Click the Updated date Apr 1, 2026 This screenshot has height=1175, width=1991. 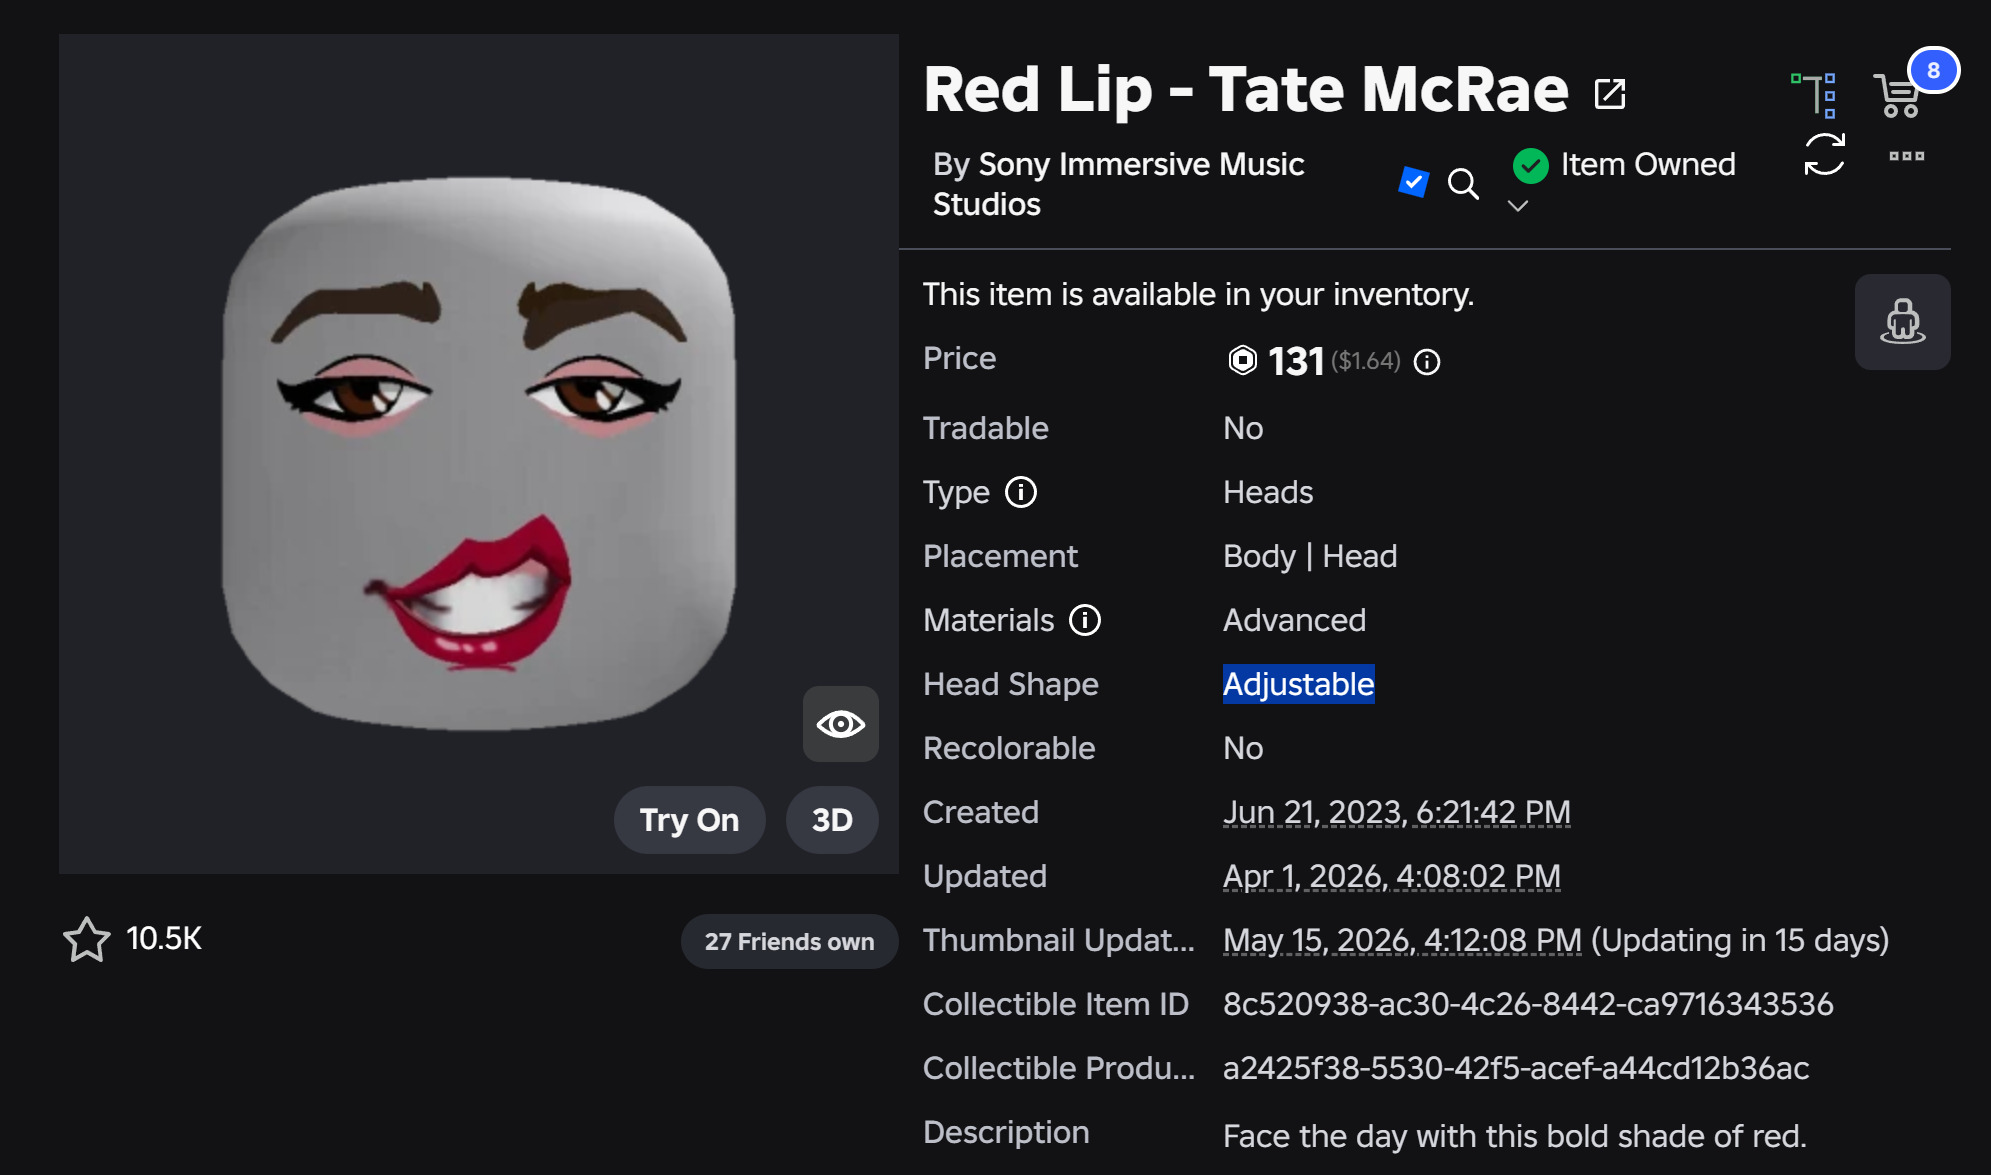[x=1392, y=876]
